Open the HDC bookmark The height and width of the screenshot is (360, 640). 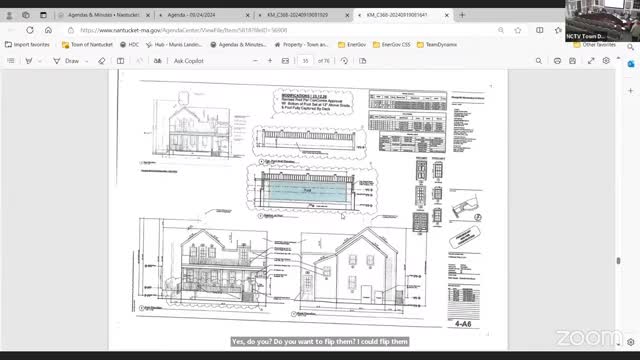[129, 44]
